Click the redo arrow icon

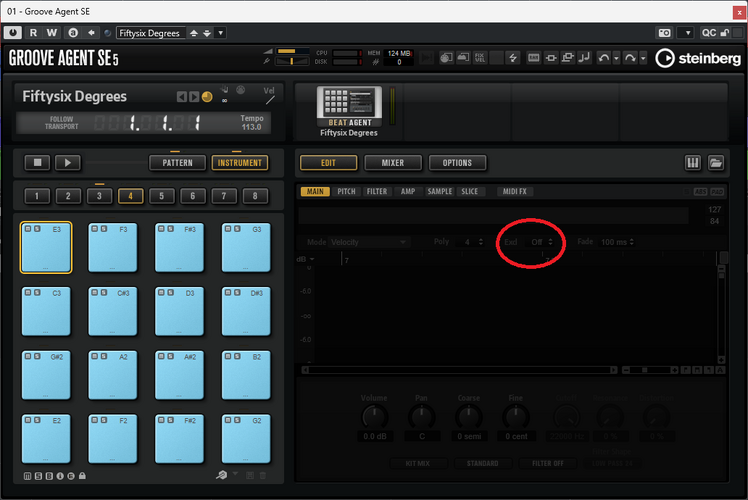click(630, 58)
